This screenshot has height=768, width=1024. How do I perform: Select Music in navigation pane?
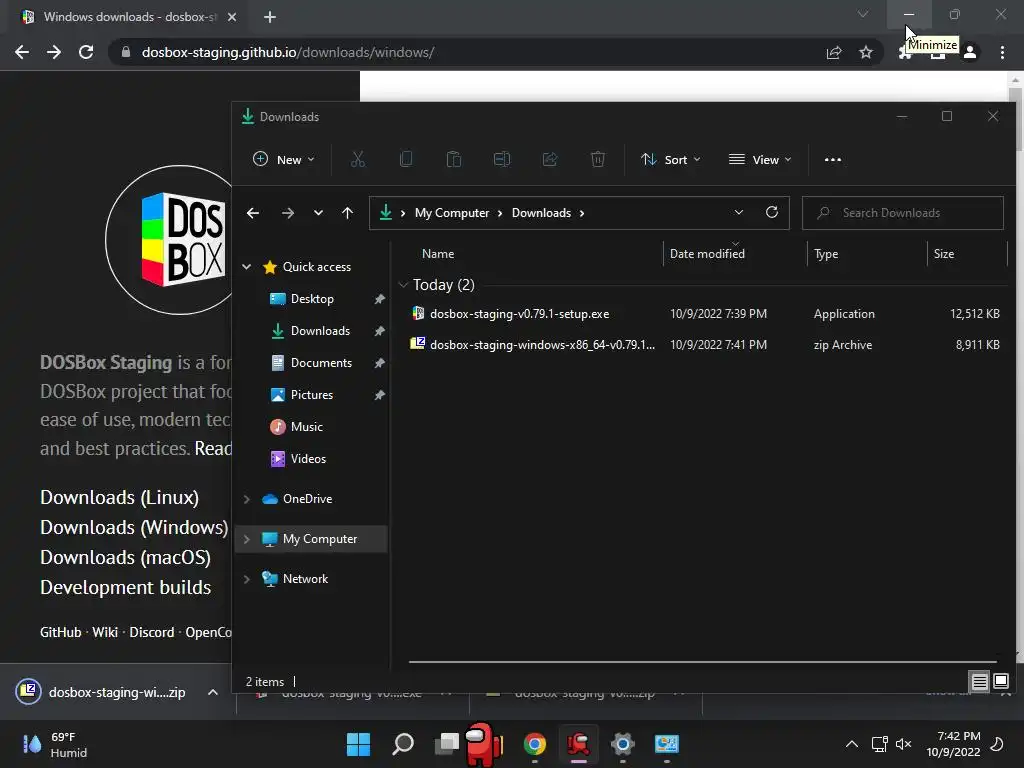(306, 426)
